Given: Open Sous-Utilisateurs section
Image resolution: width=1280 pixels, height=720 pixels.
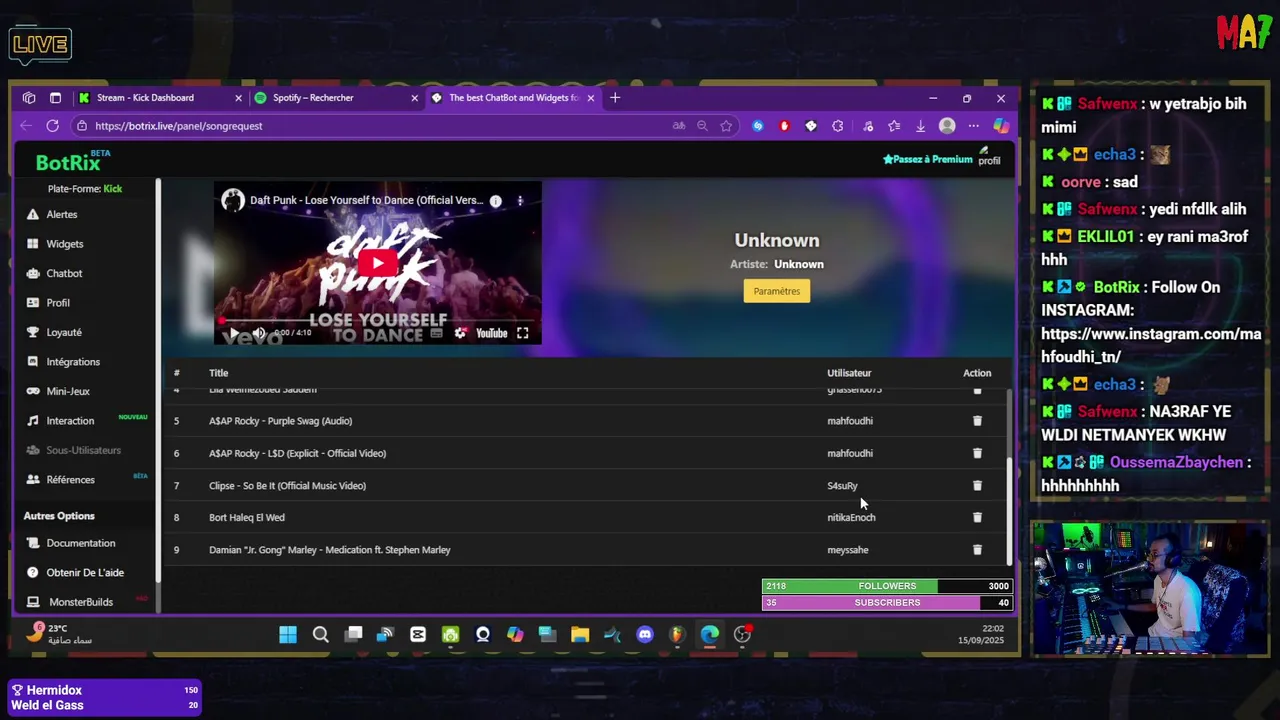Looking at the screenshot, I should [83, 450].
